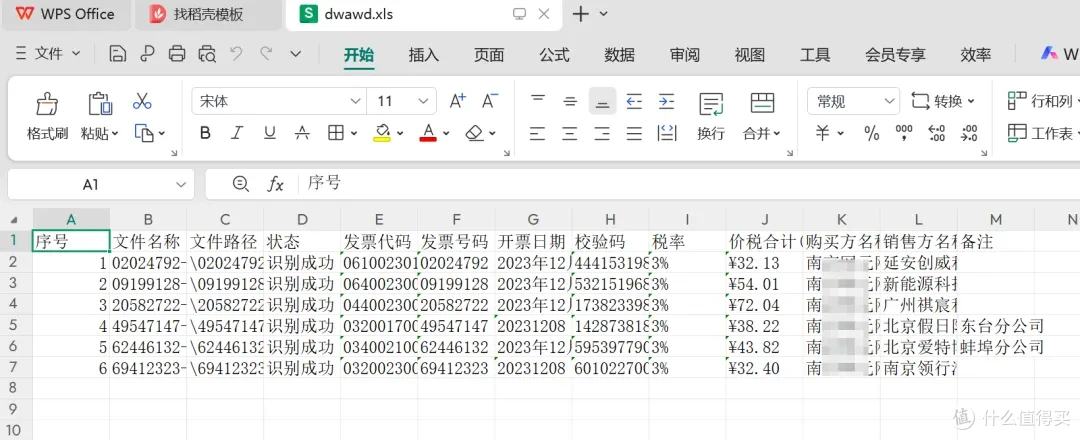Switch to the 视图 (View) tab
The height and width of the screenshot is (440, 1080).
(750, 54)
